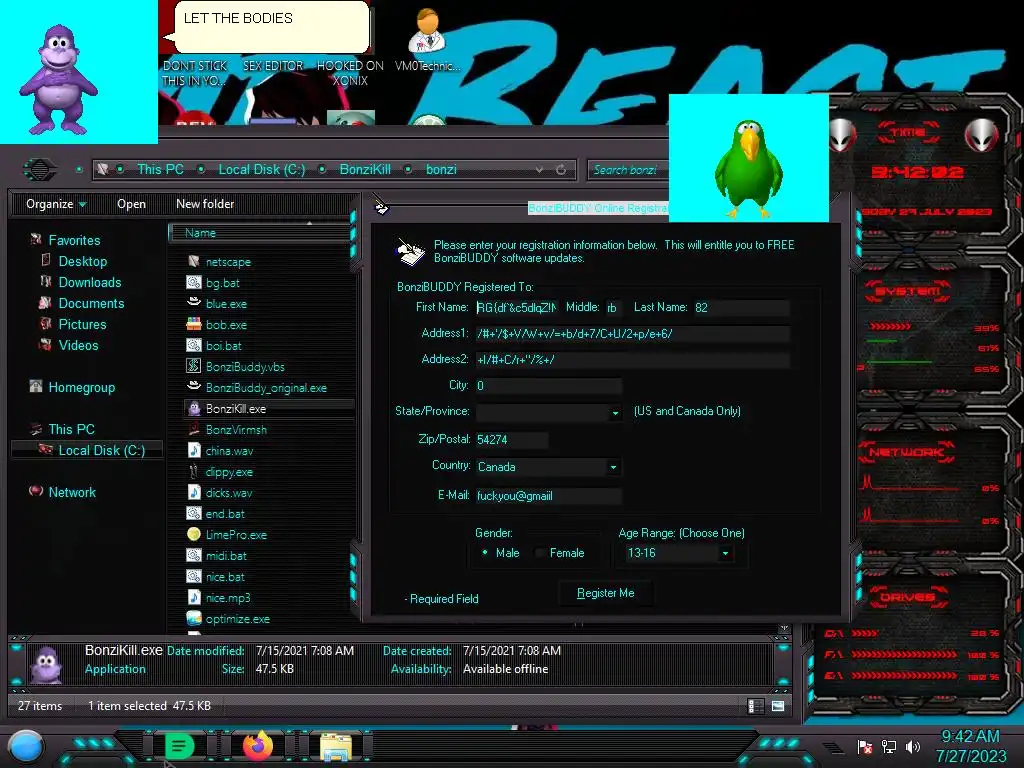1024x768 pixels.
Task: Select the midi.bat file name
Action: click(x=226, y=555)
